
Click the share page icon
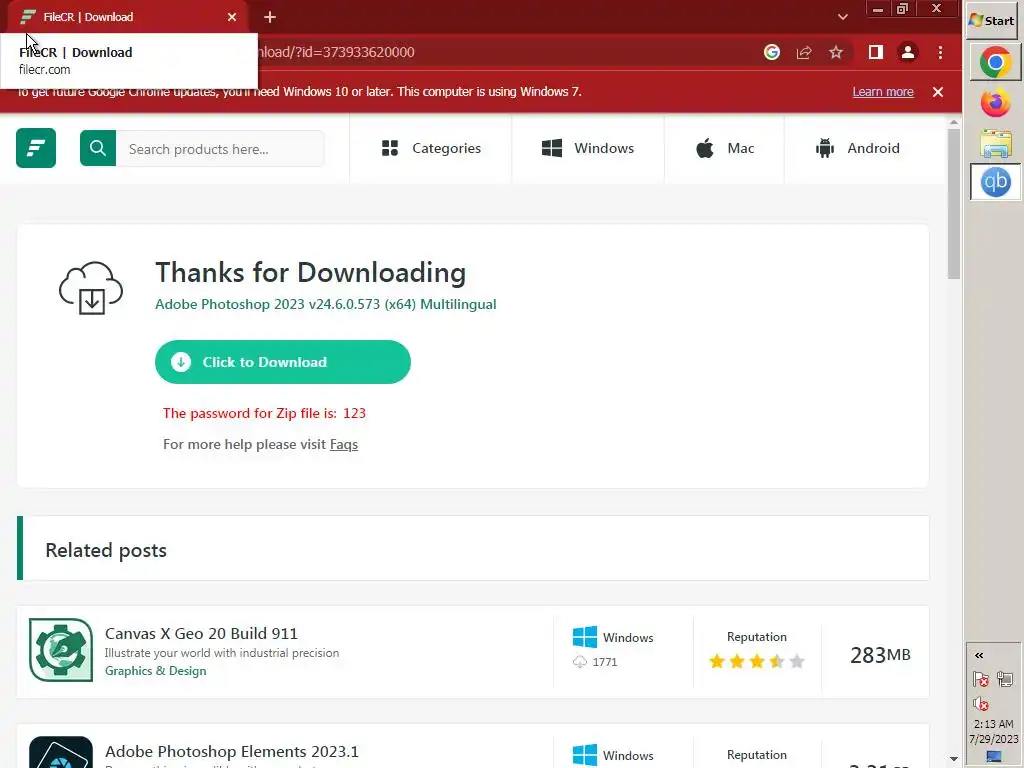804,52
